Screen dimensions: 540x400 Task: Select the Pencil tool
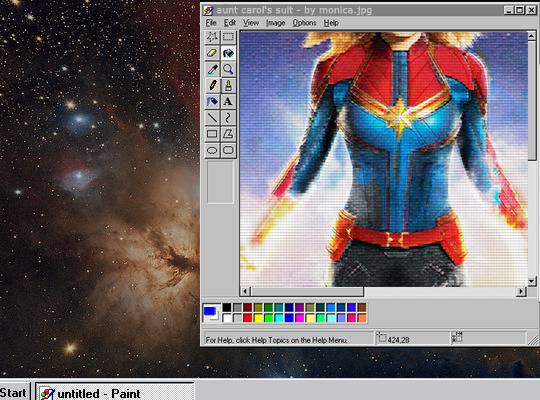tap(212, 85)
